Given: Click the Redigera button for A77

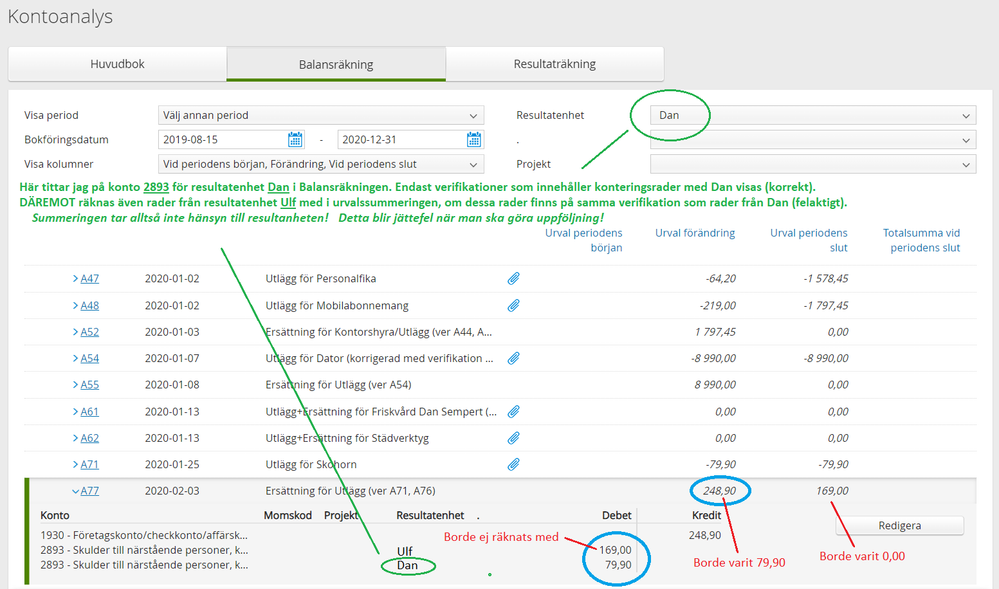Looking at the screenshot, I should click(x=900, y=525).
